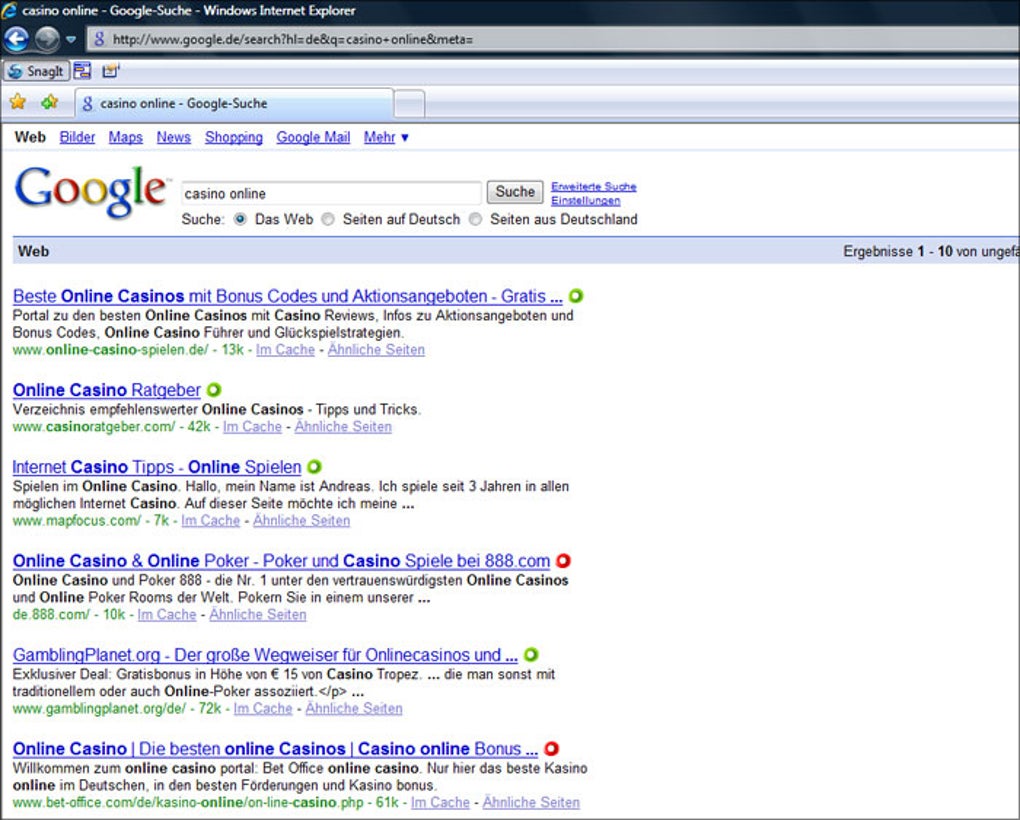This screenshot has width=1020, height=820.
Task: Open the recent pages dropdown arrow
Action: tap(71, 40)
